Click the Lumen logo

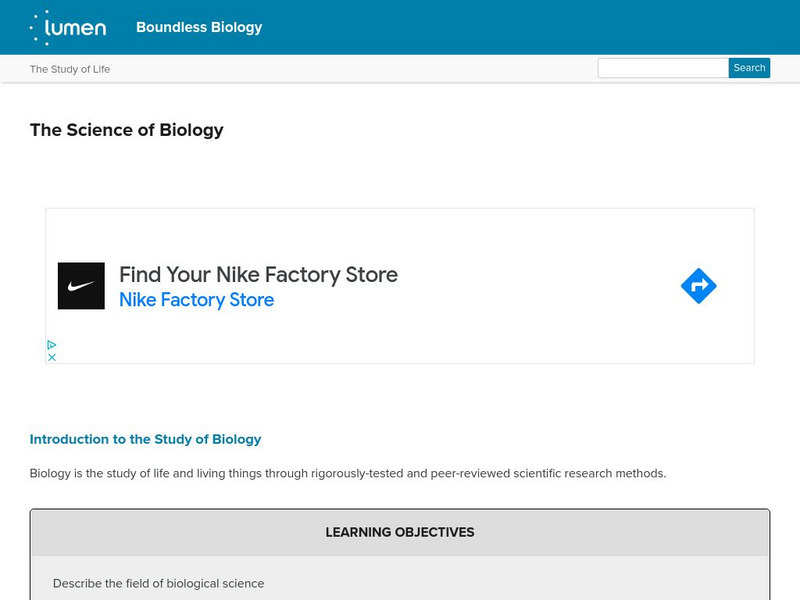[x=68, y=27]
